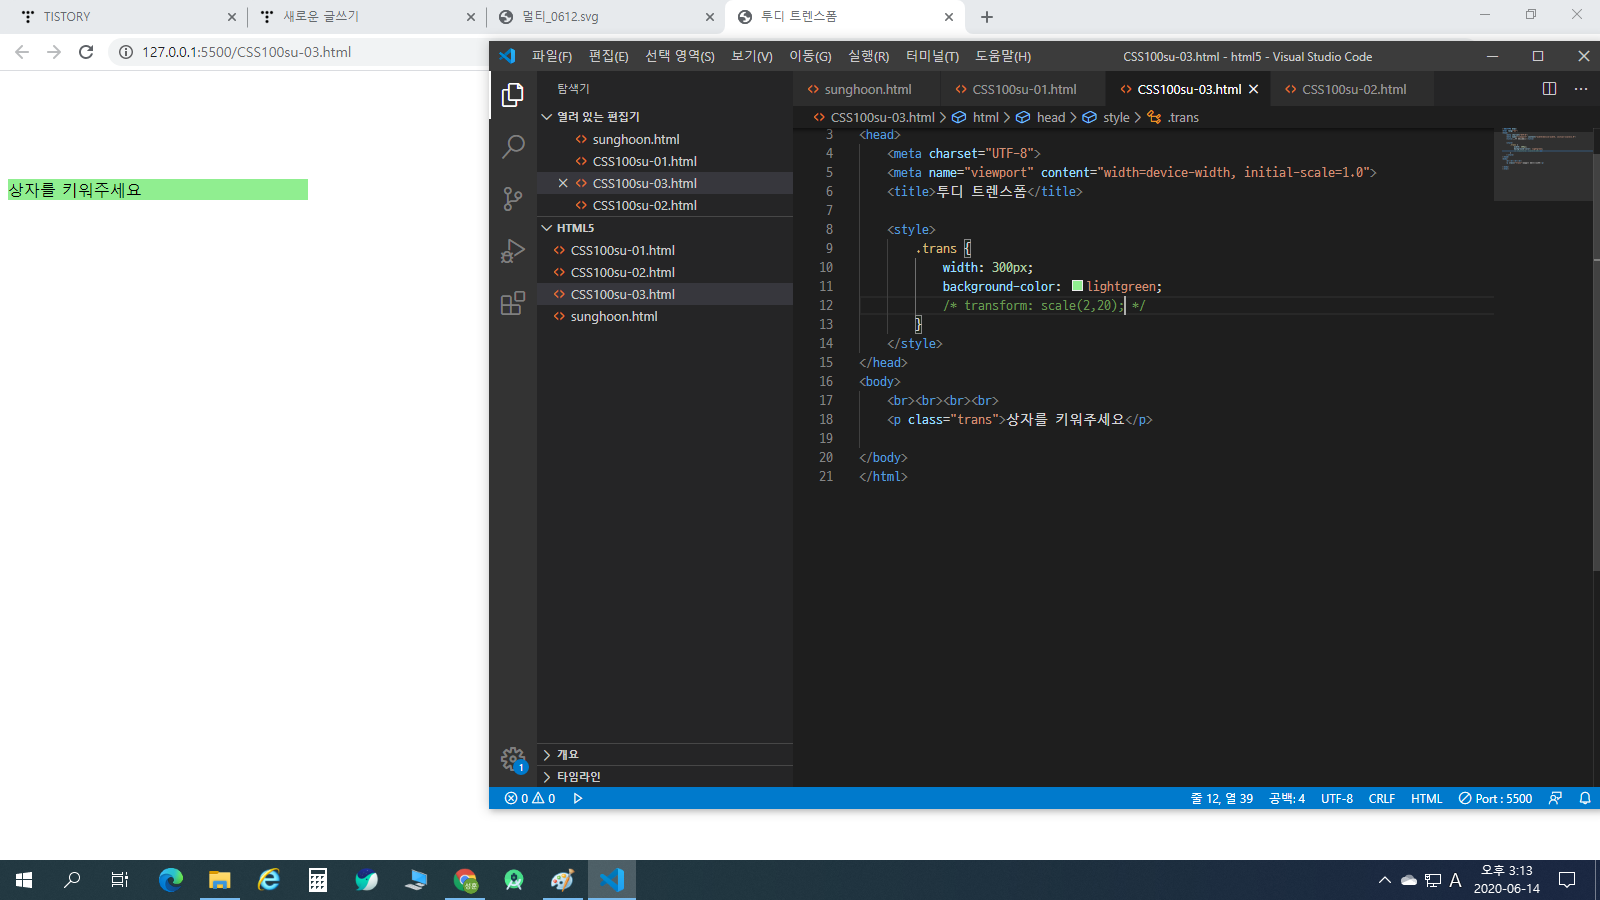1600x900 pixels.
Task: Open the editor more actions ellipsis
Action: coord(1581,89)
